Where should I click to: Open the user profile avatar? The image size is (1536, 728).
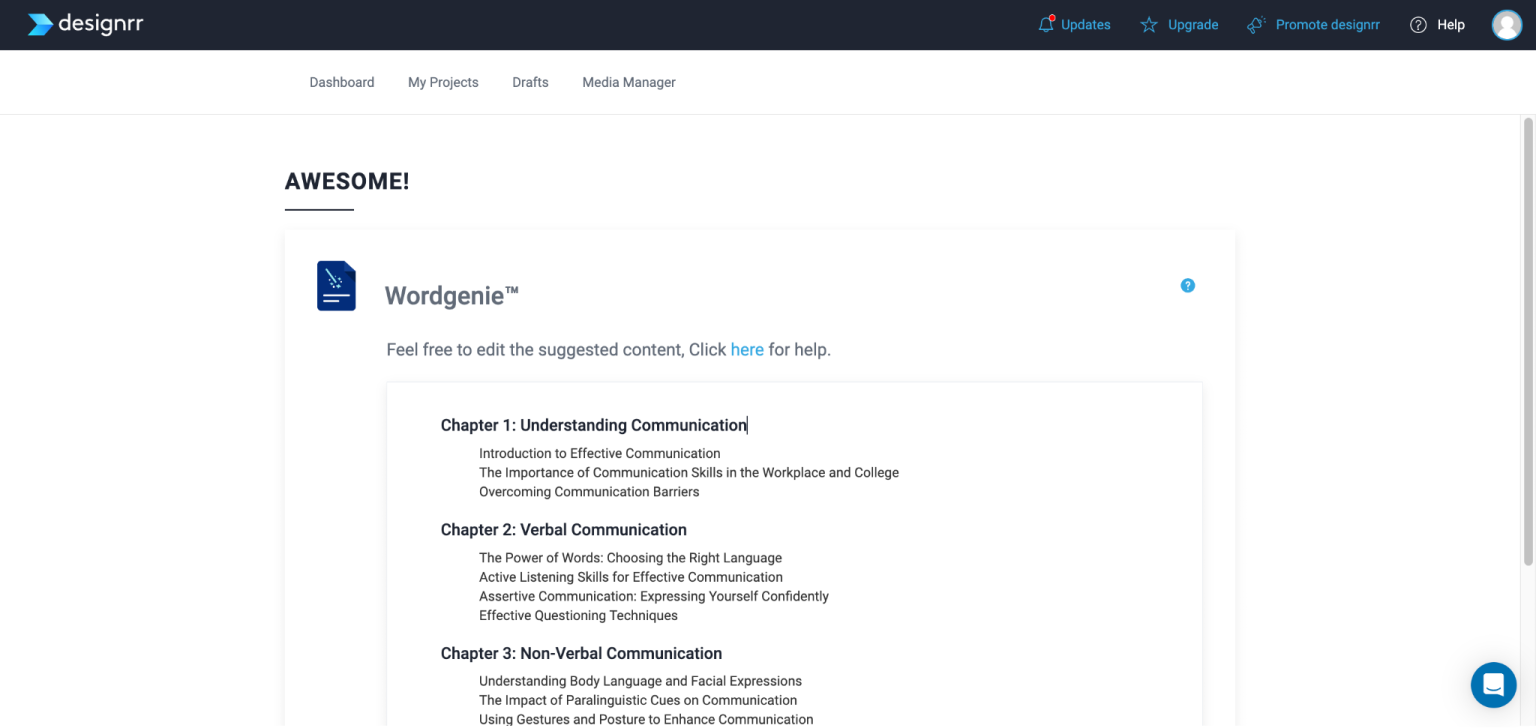click(x=1507, y=25)
